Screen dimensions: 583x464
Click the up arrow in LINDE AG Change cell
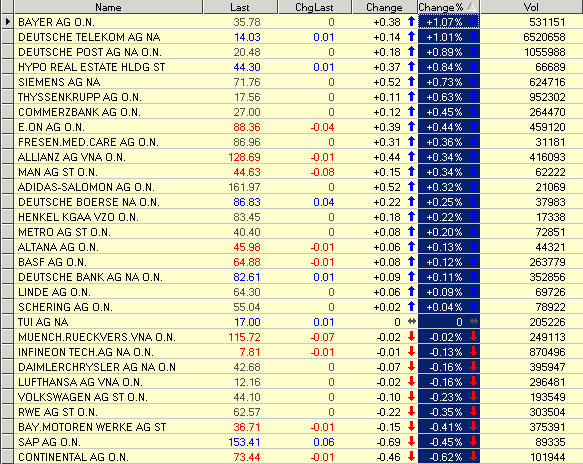(411, 291)
